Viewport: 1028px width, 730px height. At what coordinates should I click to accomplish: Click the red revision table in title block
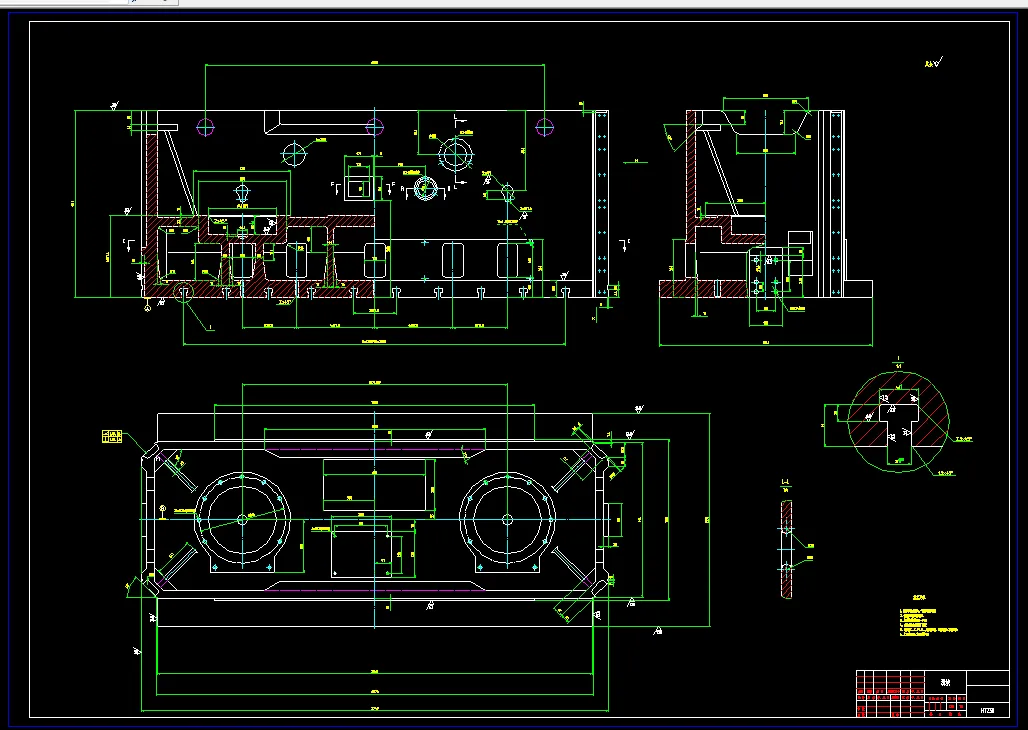(890, 693)
